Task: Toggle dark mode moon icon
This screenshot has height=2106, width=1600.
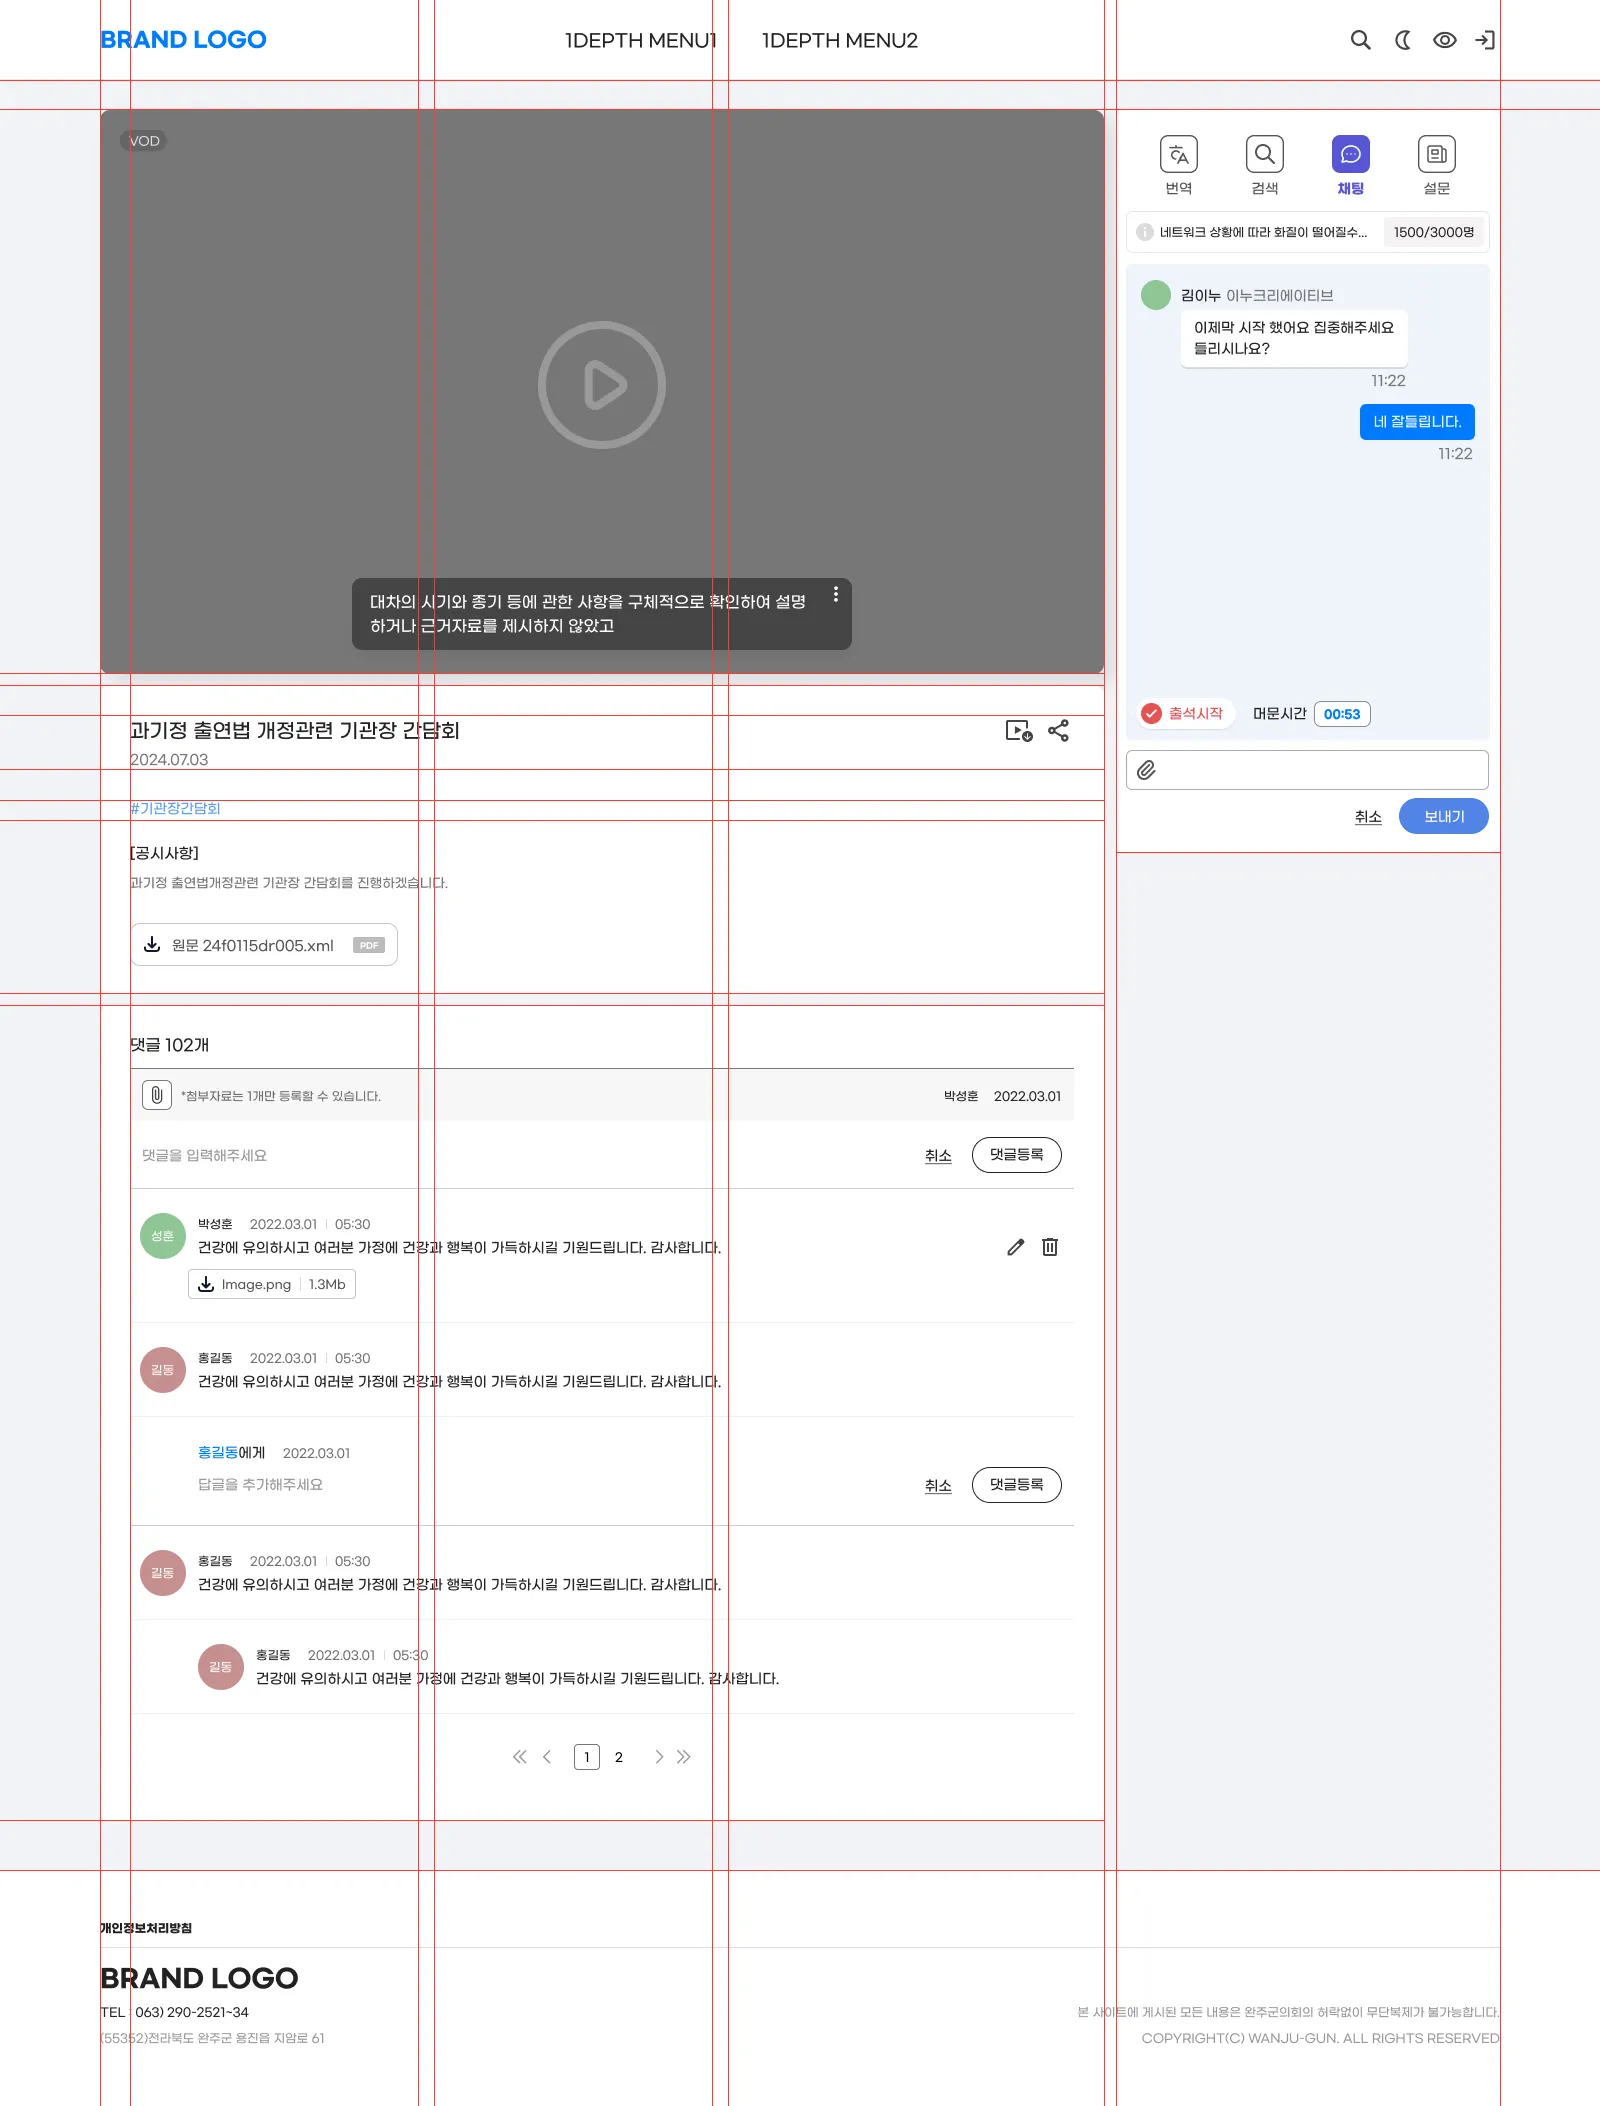Action: (1403, 40)
